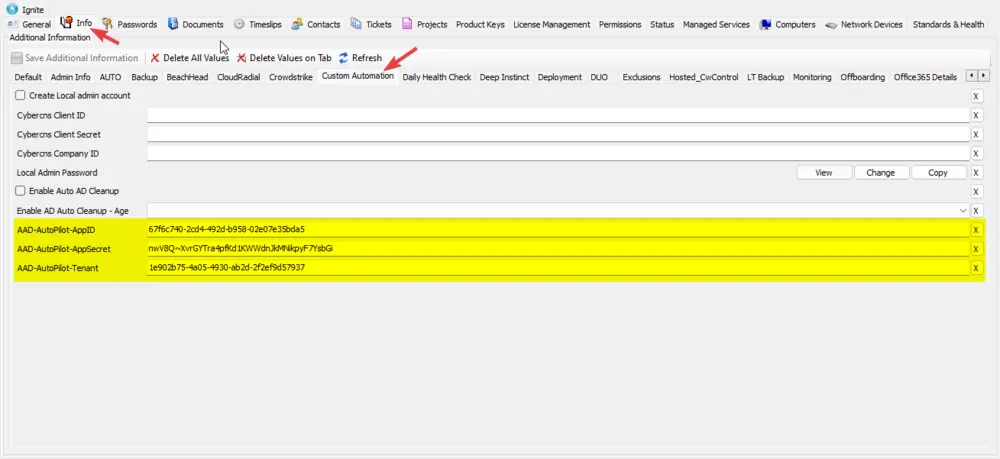Switch to the General tab
This screenshot has height=459, width=1000.
coord(29,24)
